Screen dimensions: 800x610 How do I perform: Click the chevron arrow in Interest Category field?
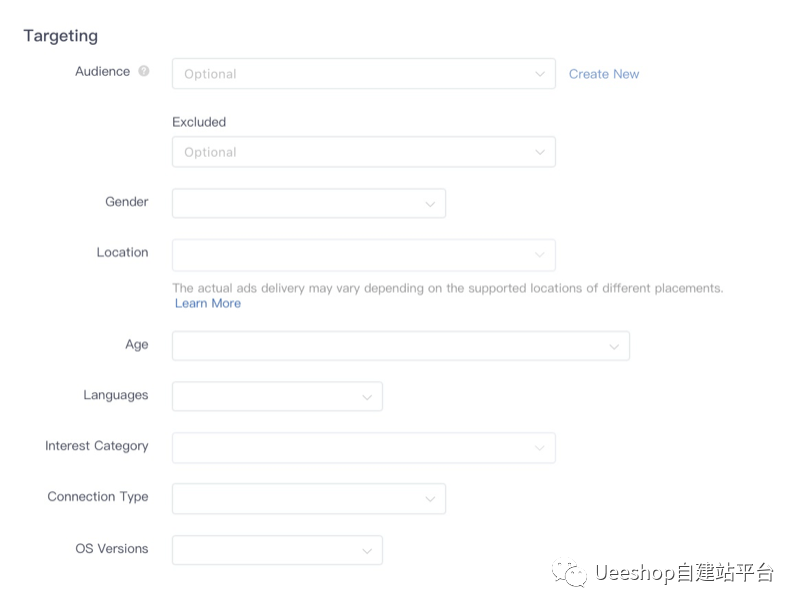pos(540,448)
